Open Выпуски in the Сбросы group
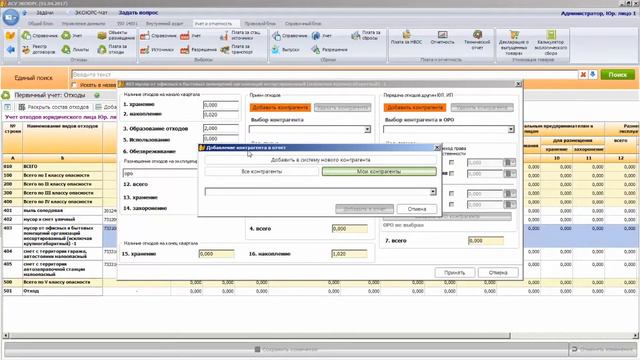The width and height of the screenshot is (640, 360). click(x=285, y=50)
